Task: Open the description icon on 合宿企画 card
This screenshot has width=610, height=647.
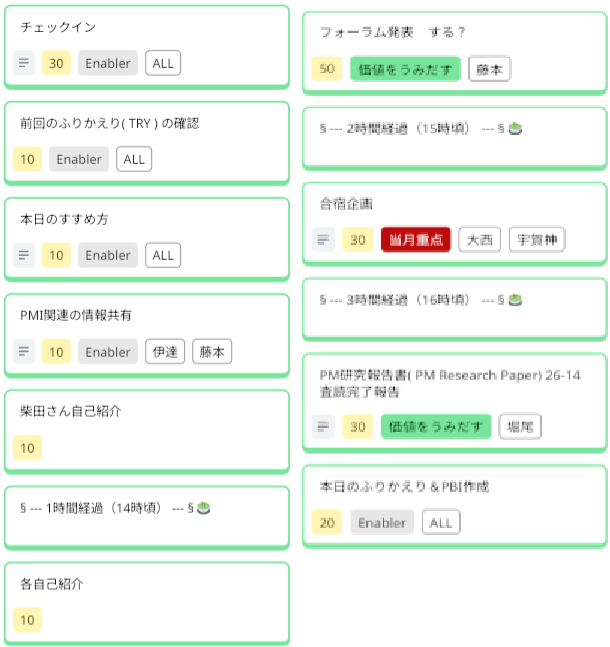Action: pos(322,240)
